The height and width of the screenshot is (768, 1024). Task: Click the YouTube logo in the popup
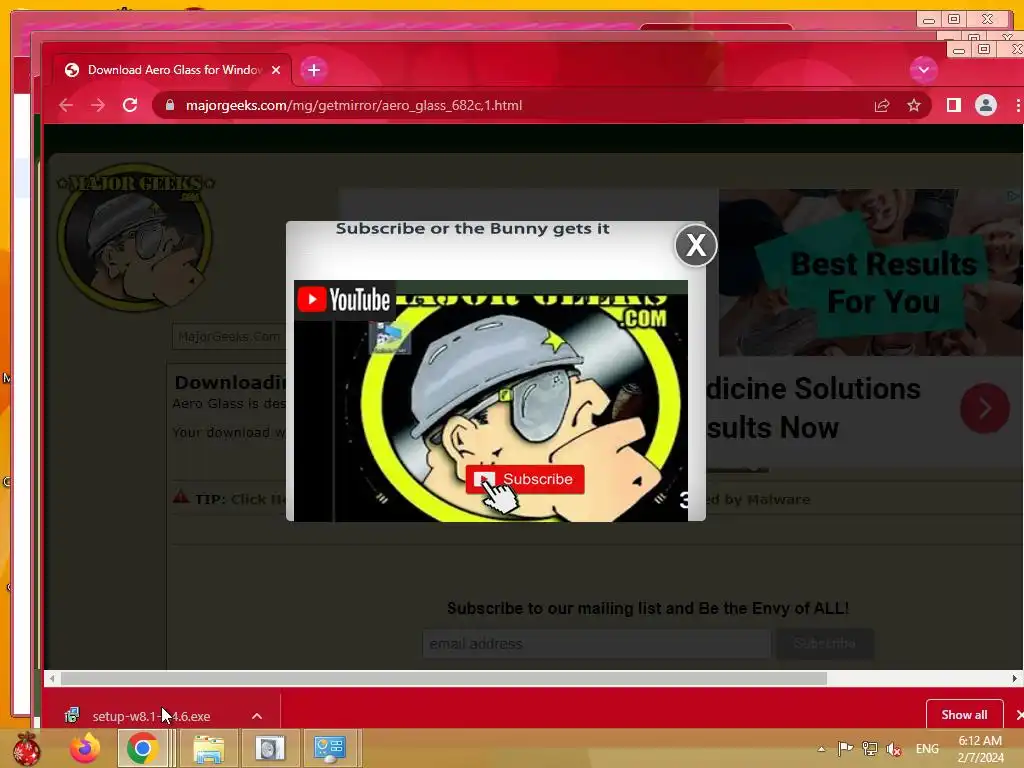(x=344, y=300)
